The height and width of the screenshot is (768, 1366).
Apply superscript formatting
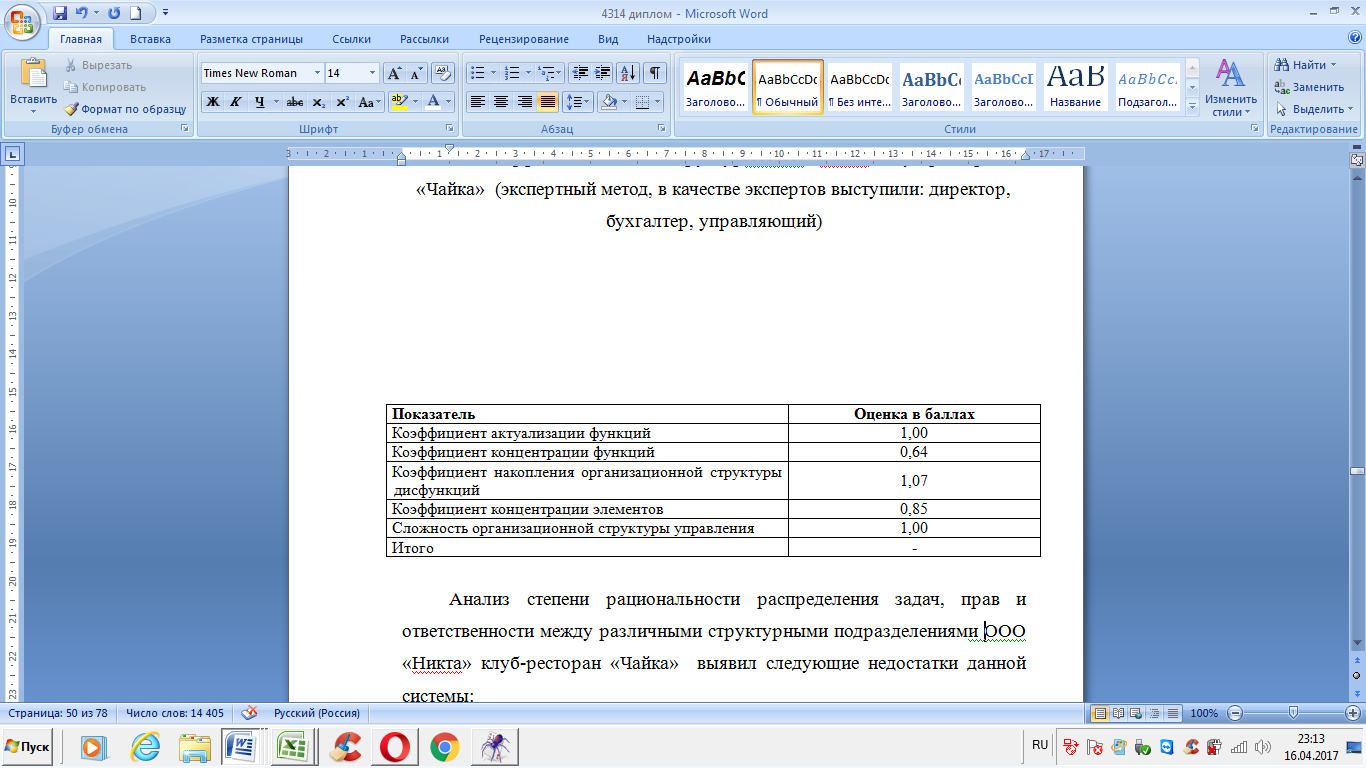click(342, 102)
